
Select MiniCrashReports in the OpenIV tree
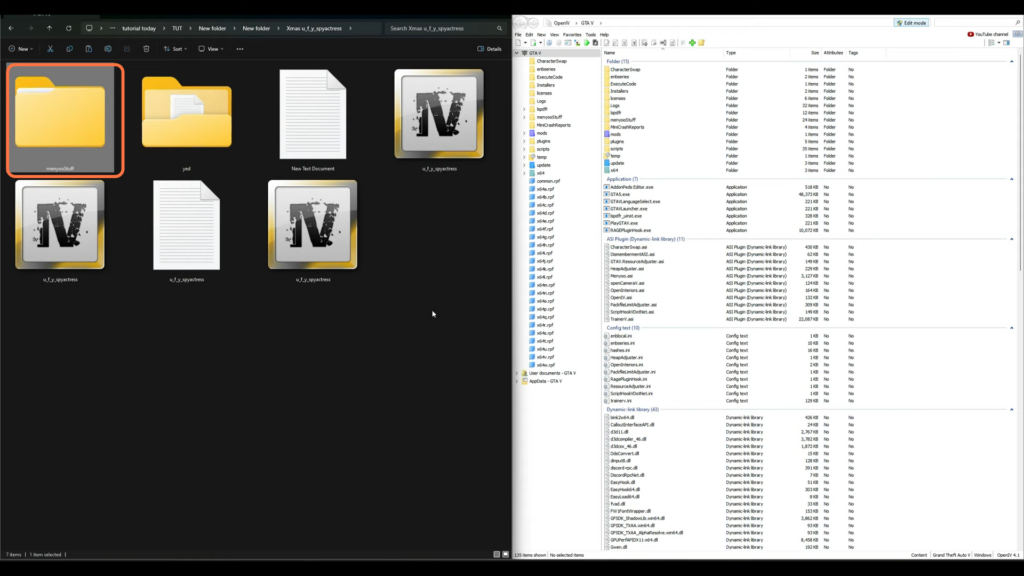(x=553, y=125)
